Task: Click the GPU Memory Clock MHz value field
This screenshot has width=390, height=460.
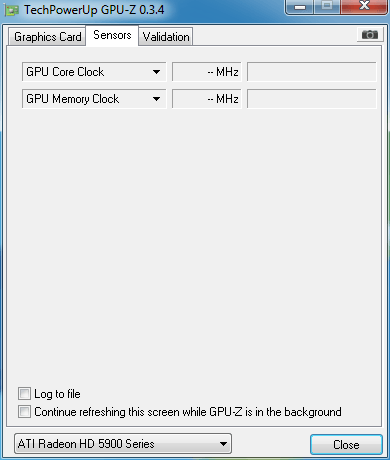Action: click(x=207, y=99)
